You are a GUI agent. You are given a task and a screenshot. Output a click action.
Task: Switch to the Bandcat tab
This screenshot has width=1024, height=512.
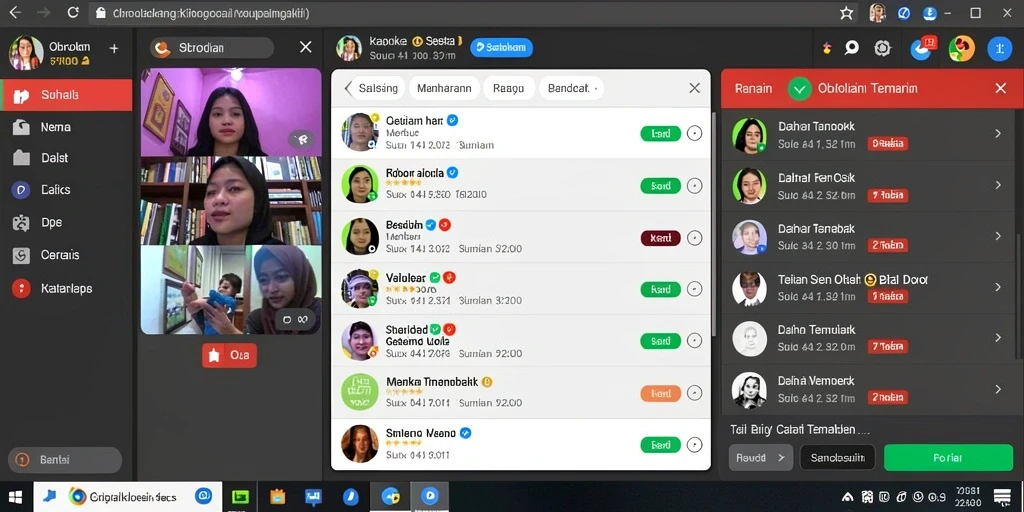(x=571, y=88)
